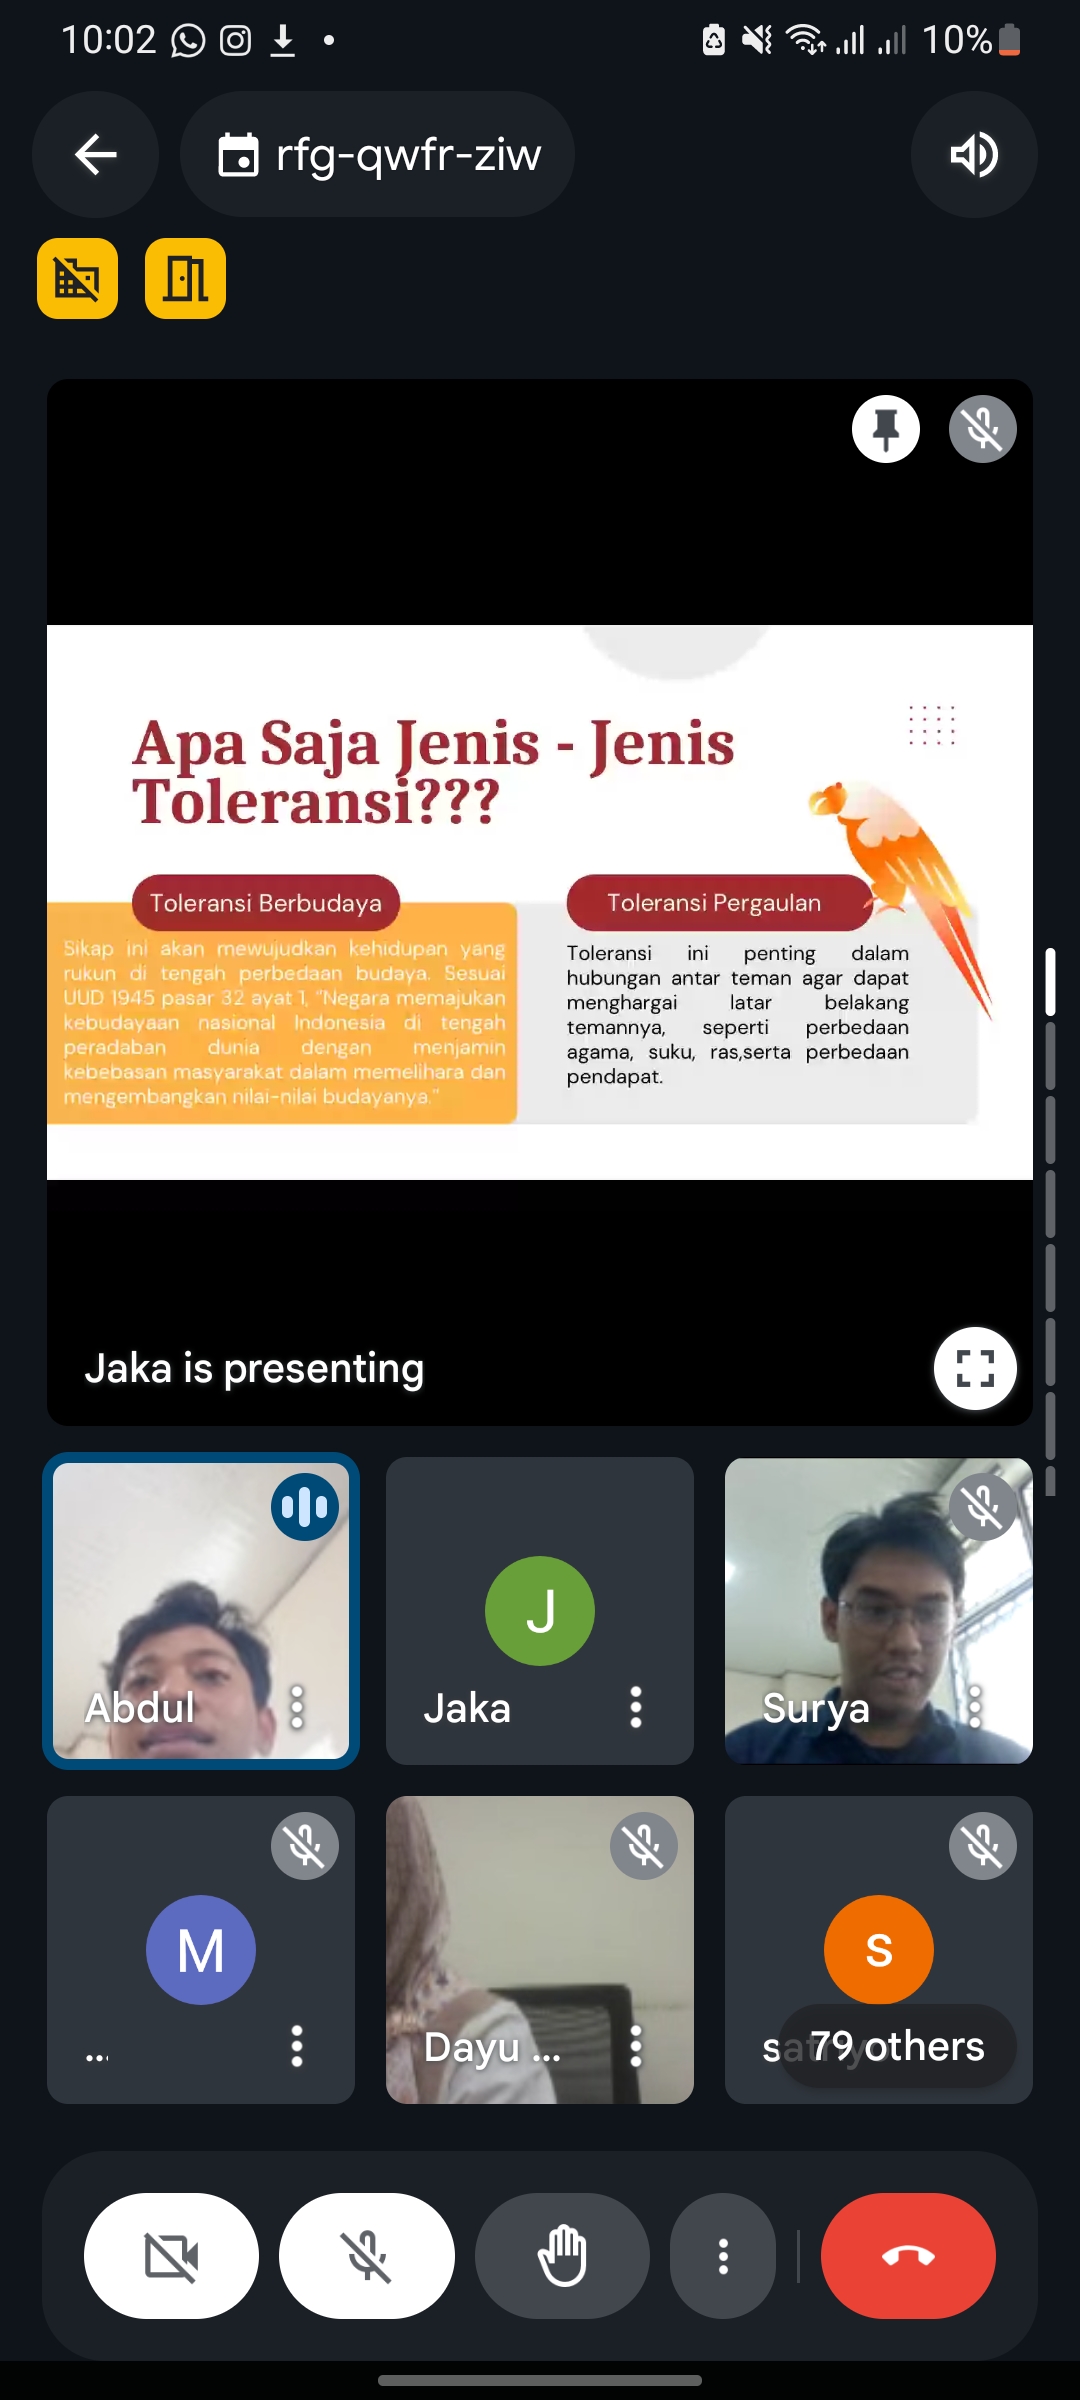Switch audio output with speaker icon
The height and width of the screenshot is (2400, 1080).
973,155
